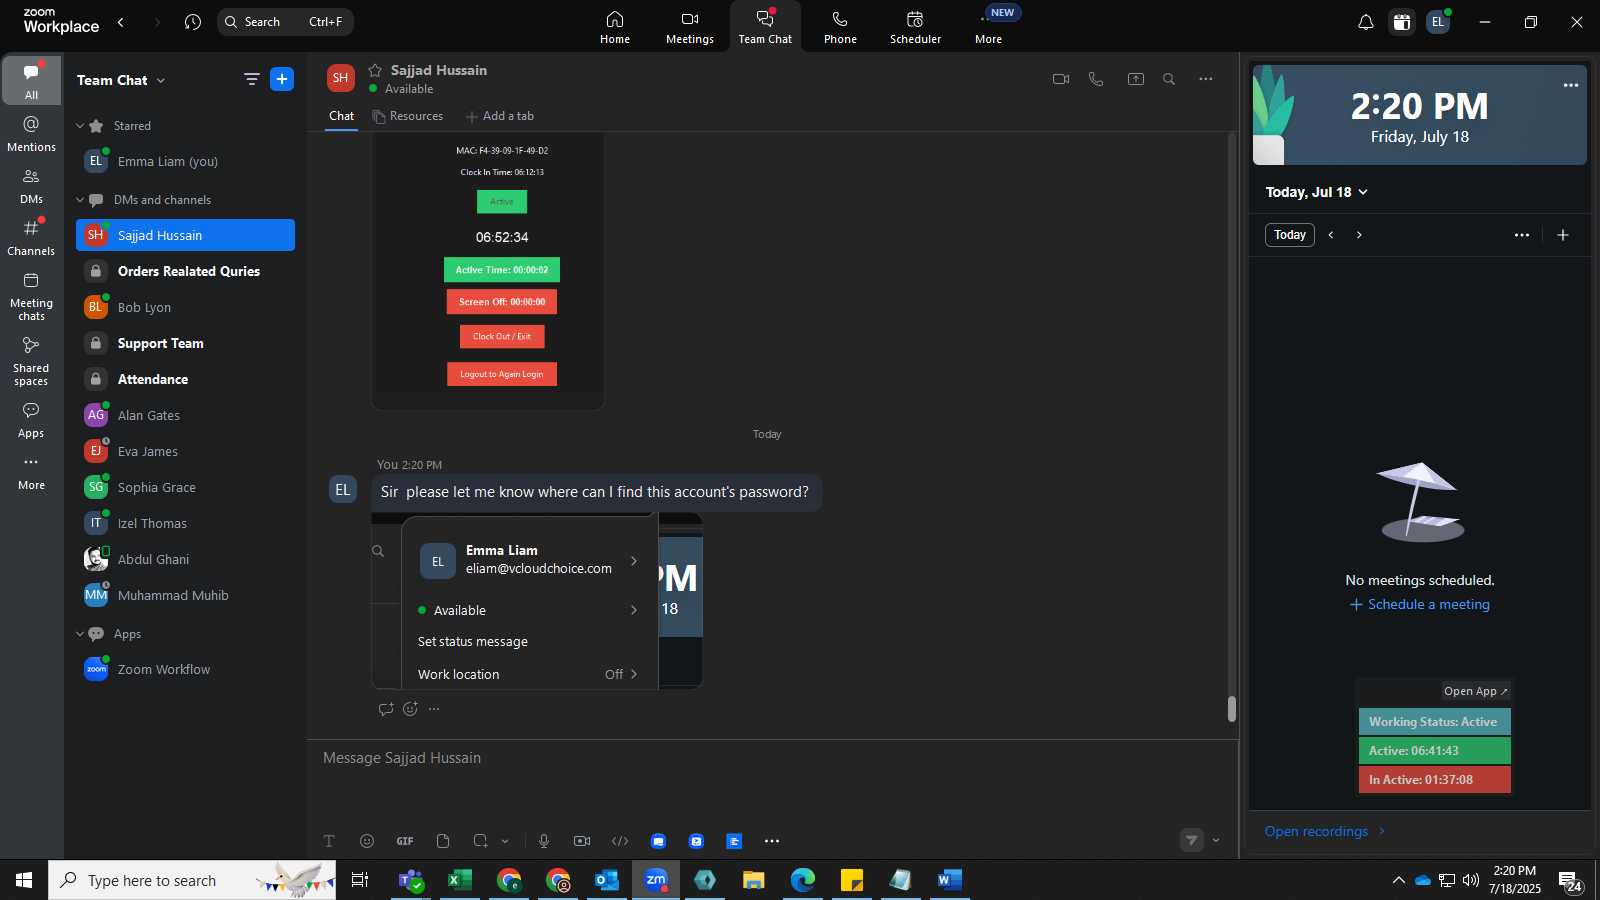Jump to Today in calendar

1289,235
